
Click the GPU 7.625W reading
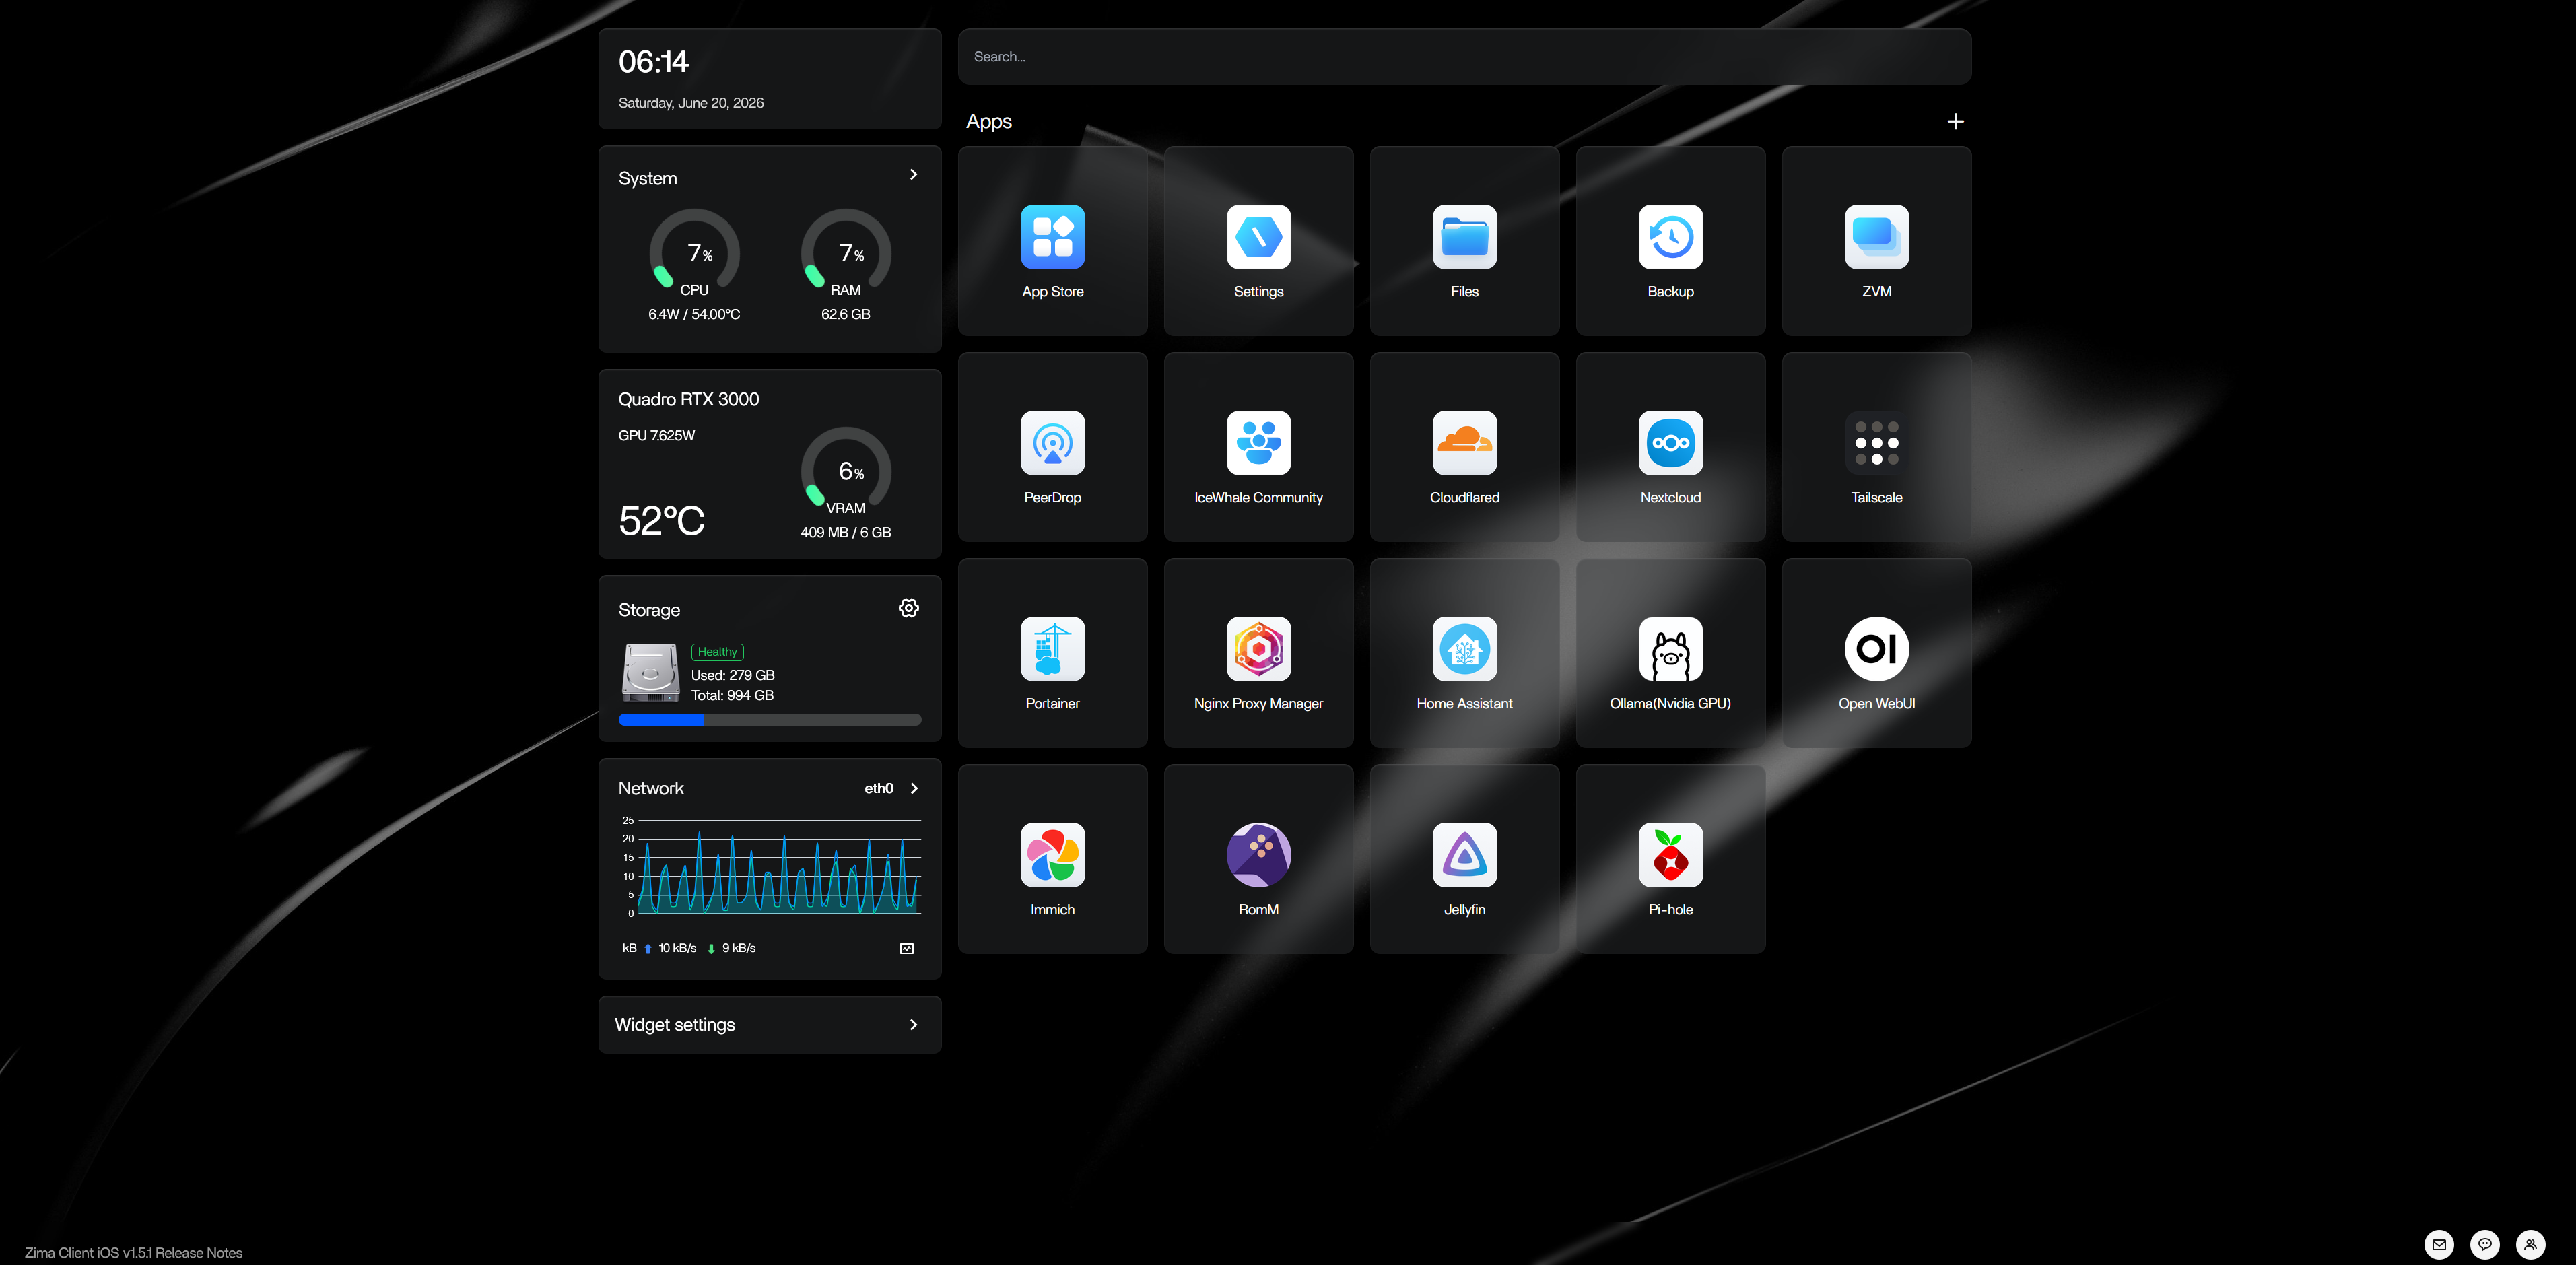pyautogui.click(x=656, y=435)
